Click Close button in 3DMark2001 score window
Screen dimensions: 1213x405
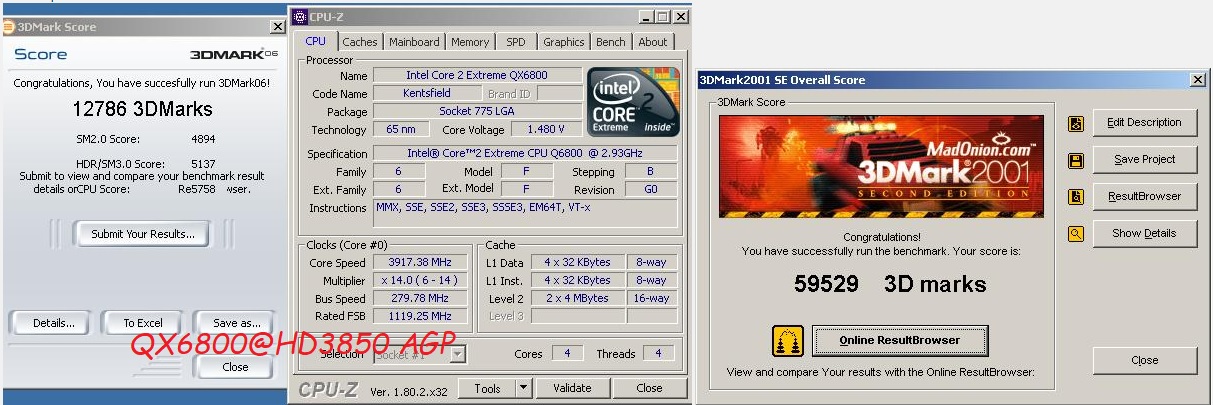[x=1144, y=360]
